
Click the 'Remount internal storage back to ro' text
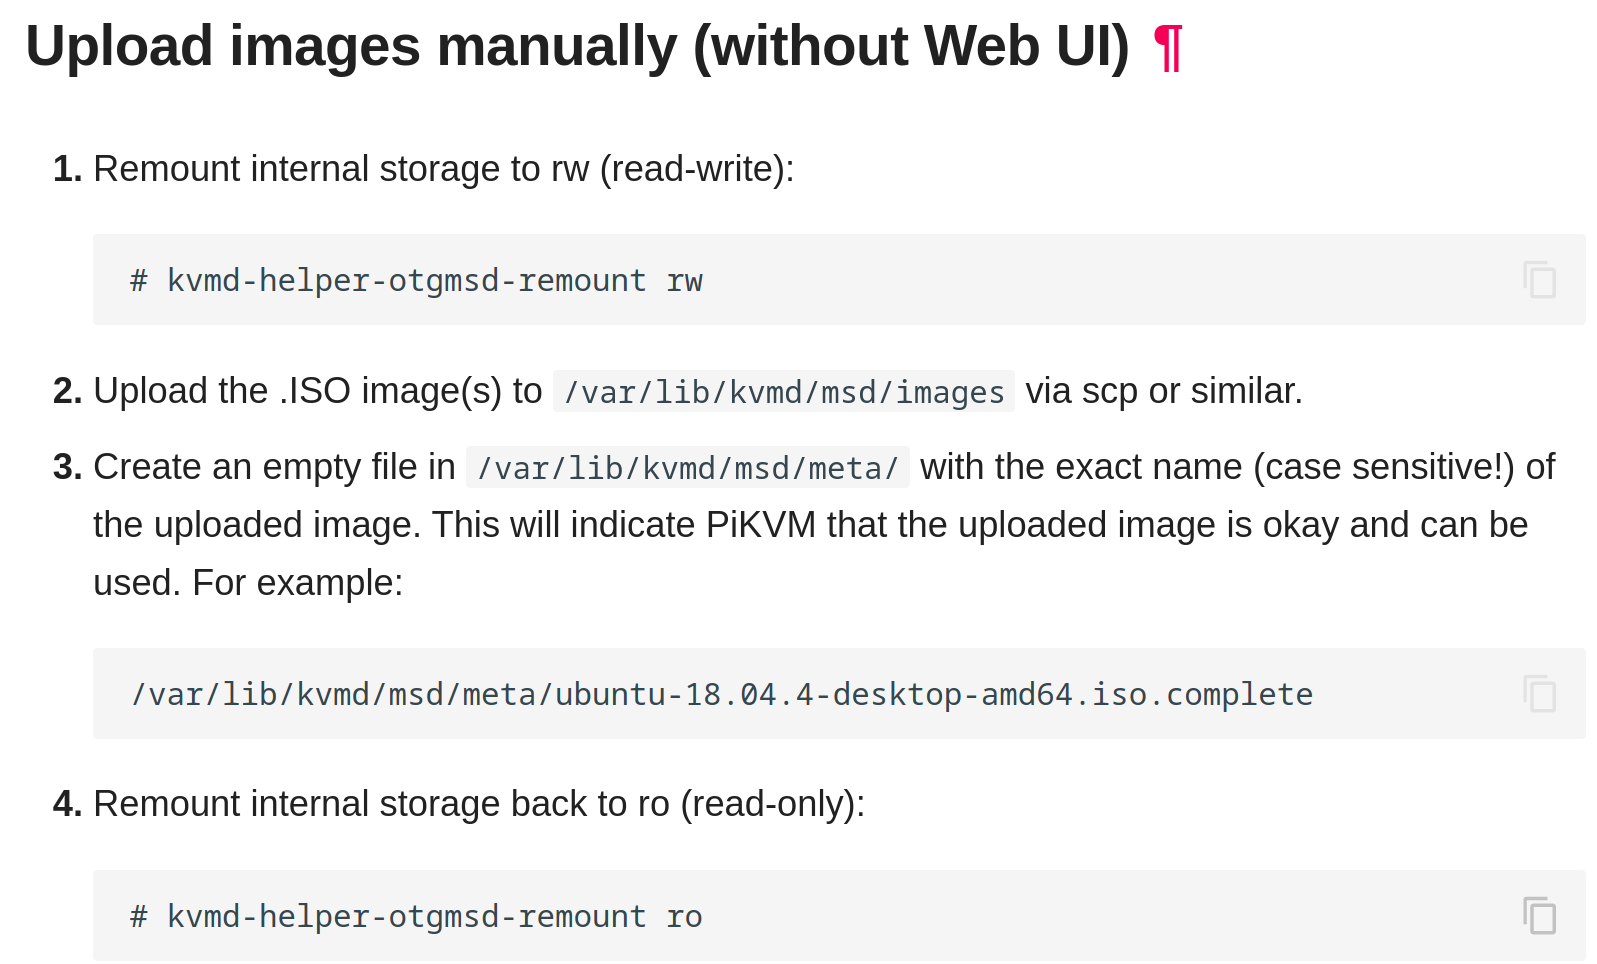(x=478, y=804)
